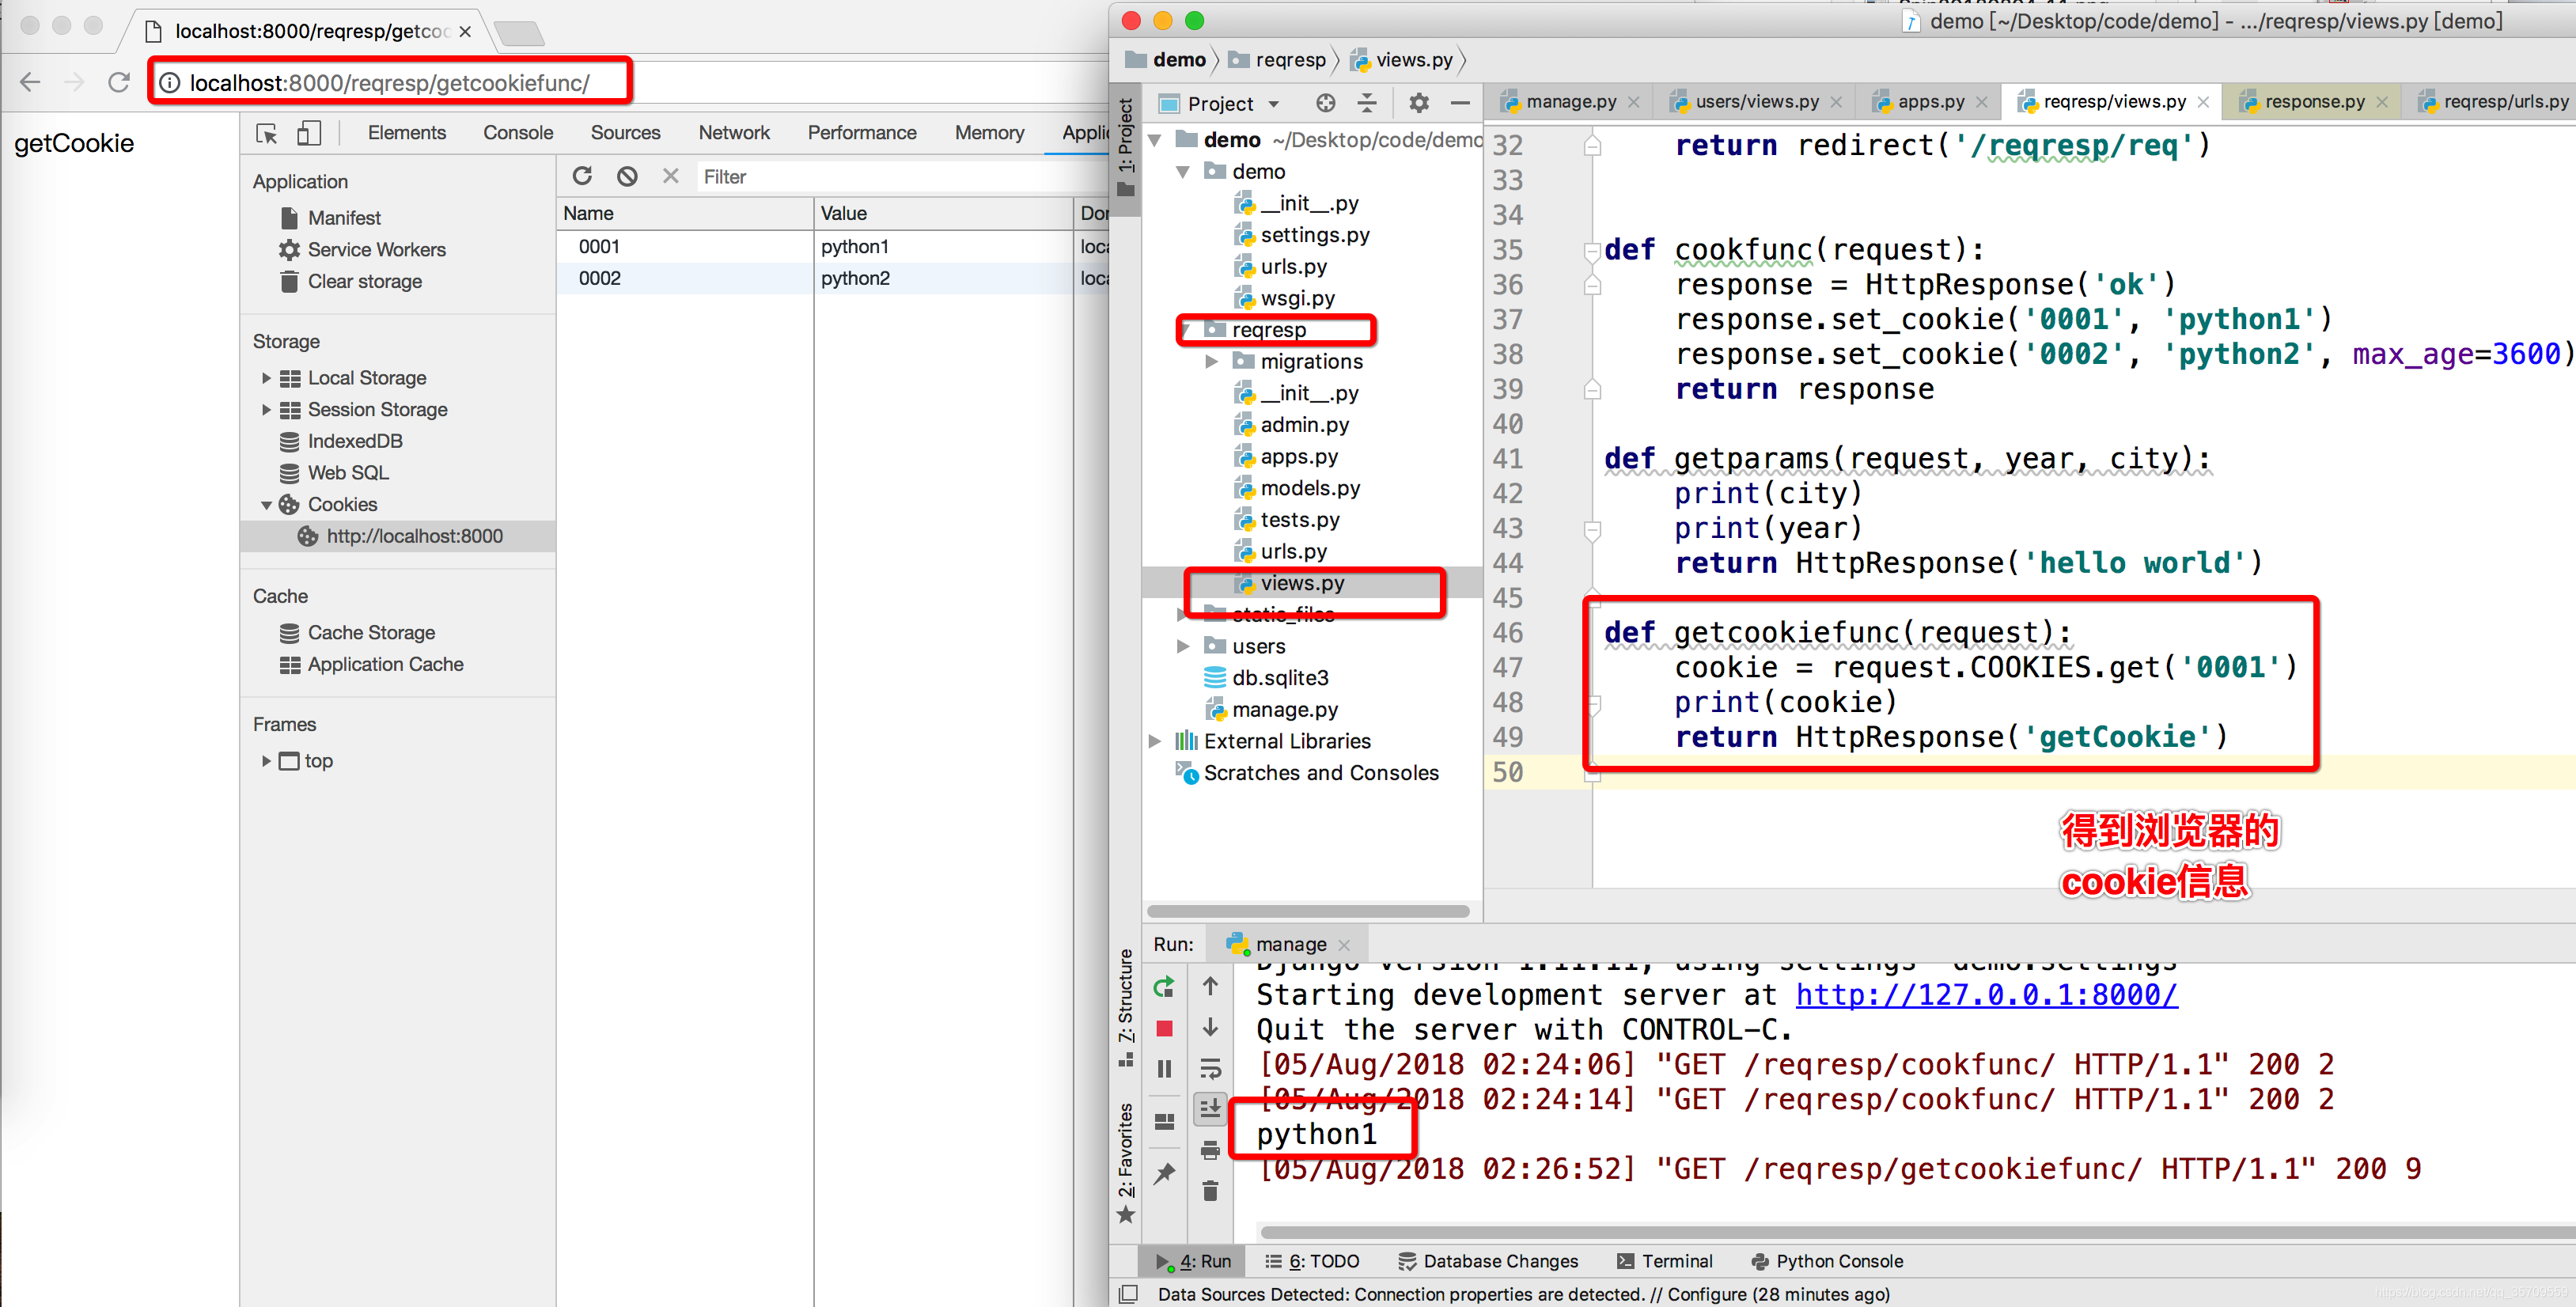The height and width of the screenshot is (1307, 2576).
Task: Click the run console horizontal scrollbar
Action: click(1917, 1233)
